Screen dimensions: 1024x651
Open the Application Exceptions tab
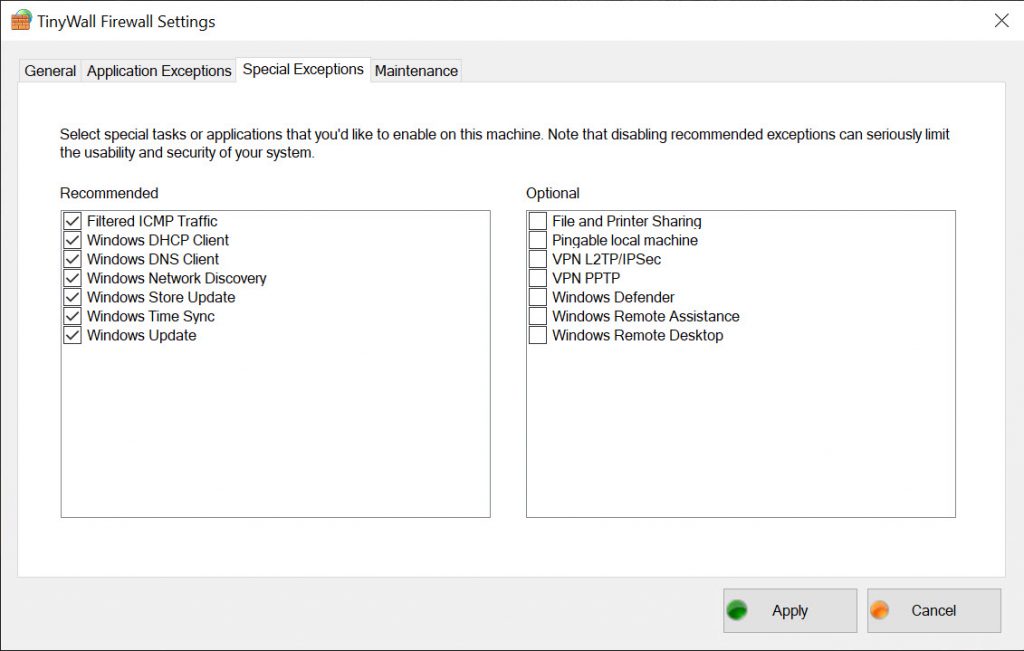pyautogui.click(x=159, y=71)
